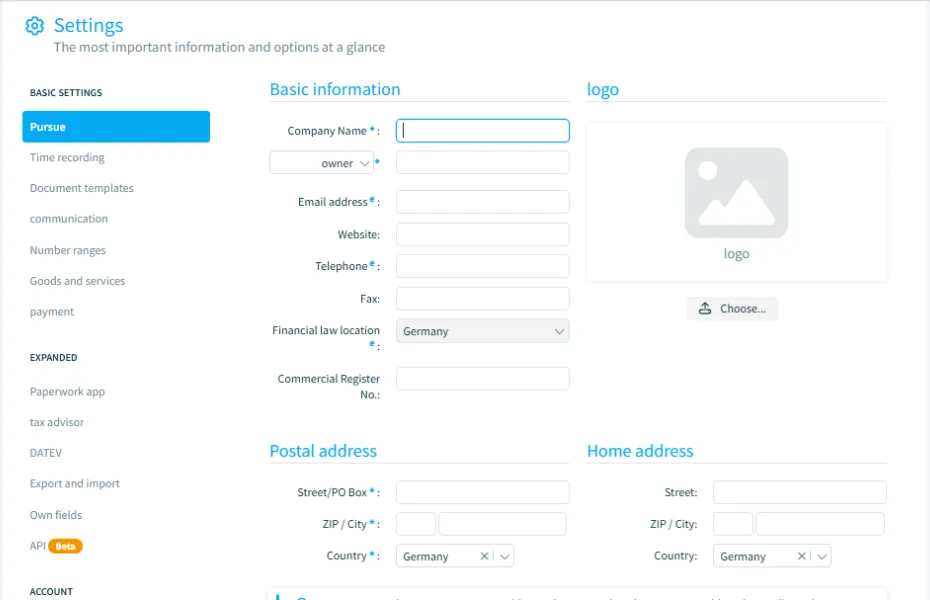Click the home address City field

pos(820,524)
